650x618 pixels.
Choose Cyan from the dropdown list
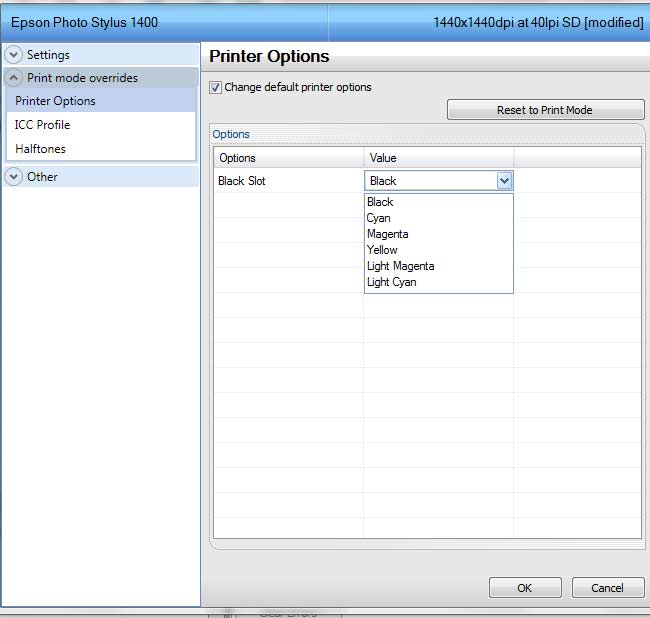click(x=379, y=218)
